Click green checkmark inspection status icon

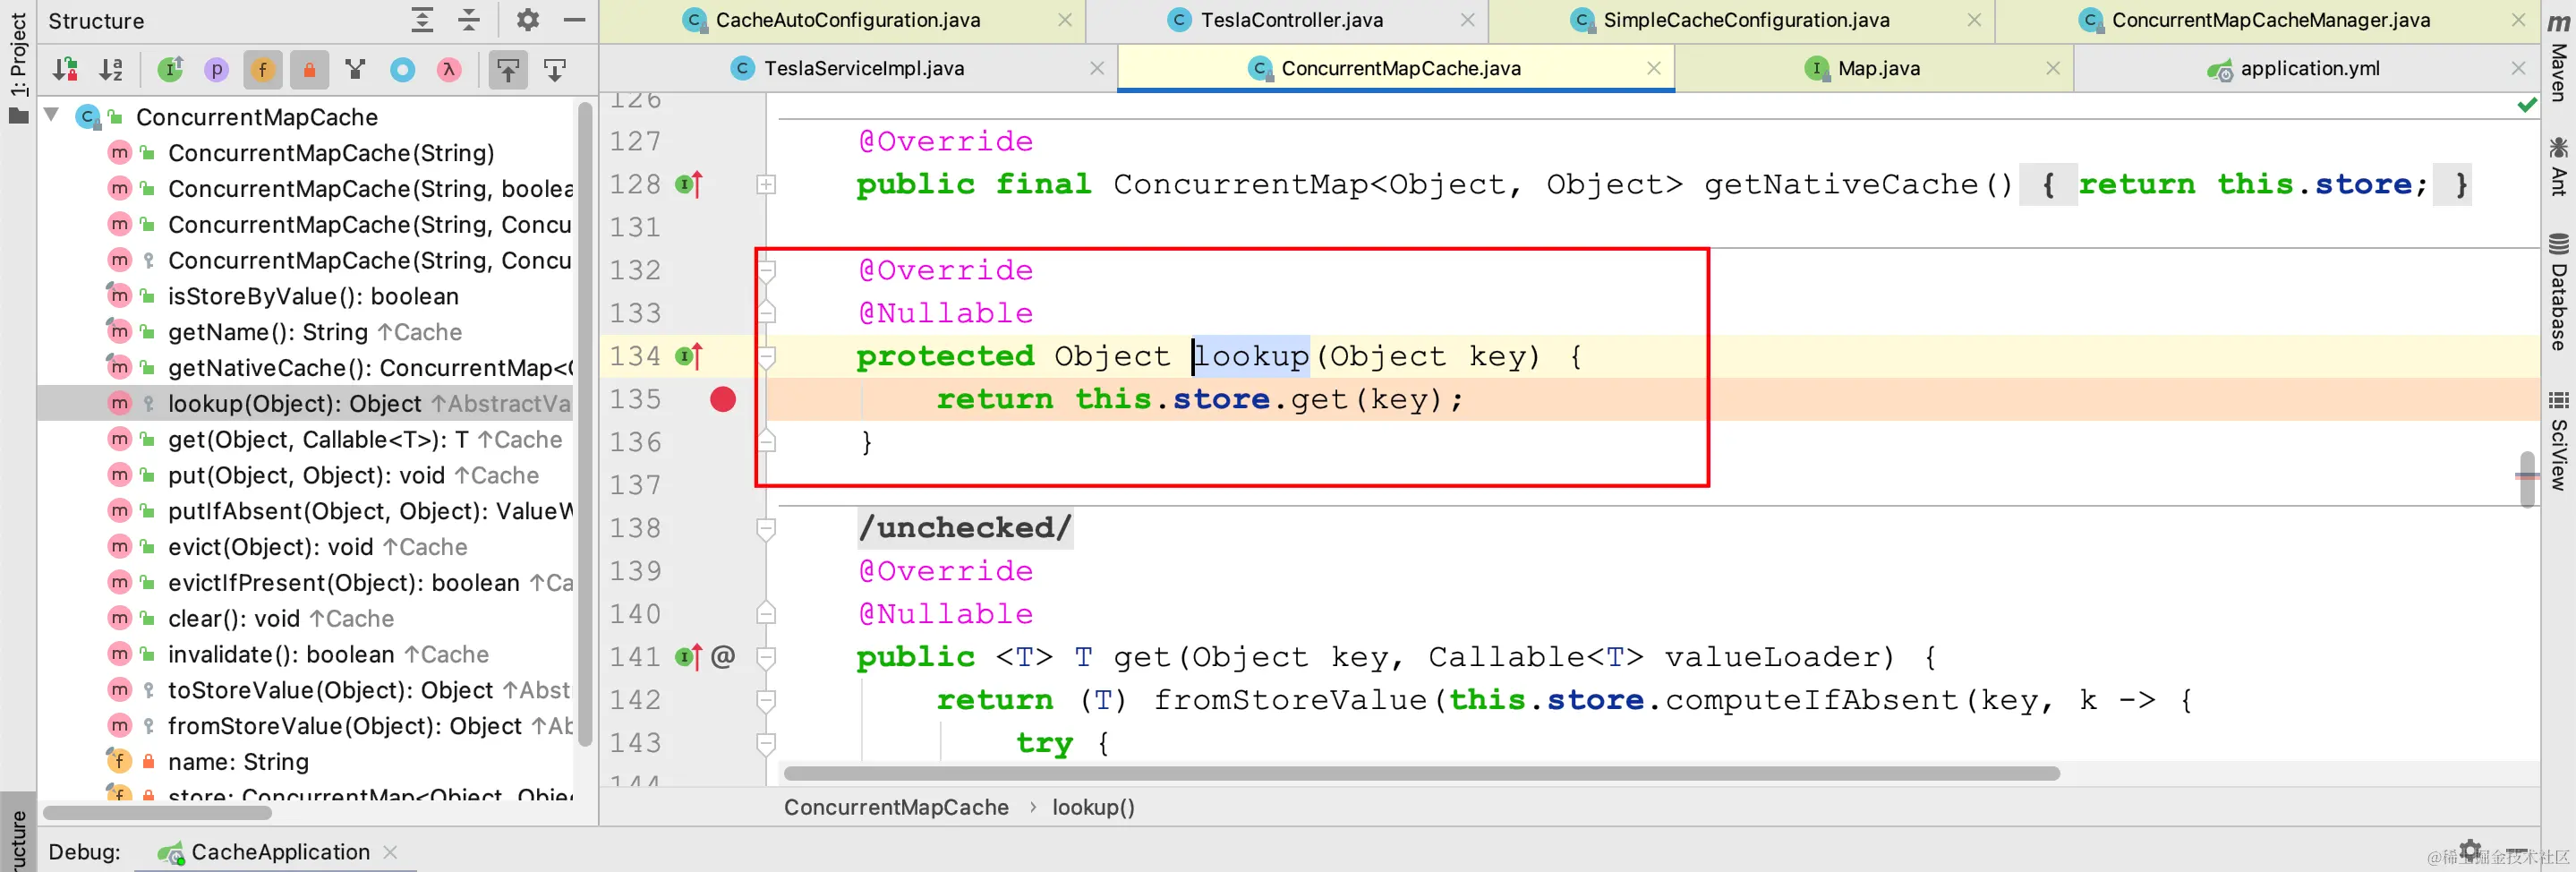point(2526,105)
